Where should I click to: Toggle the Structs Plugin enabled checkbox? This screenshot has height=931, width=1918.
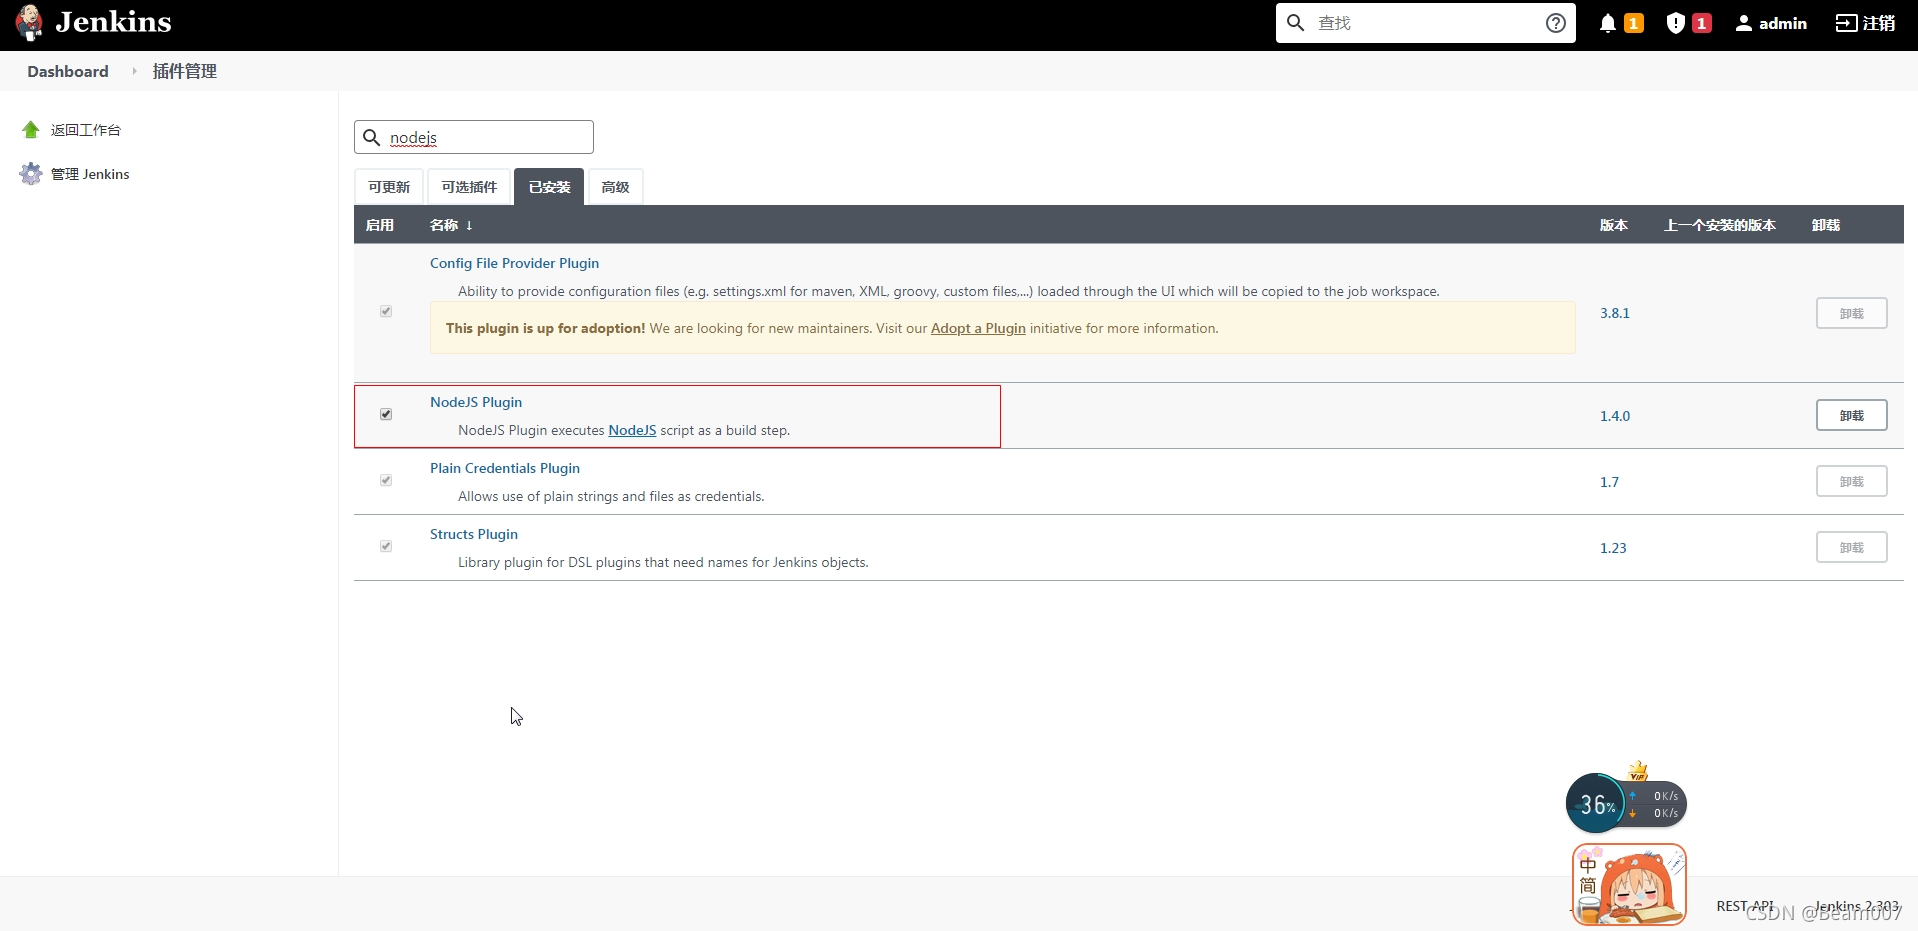pyautogui.click(x=386, y=546)
